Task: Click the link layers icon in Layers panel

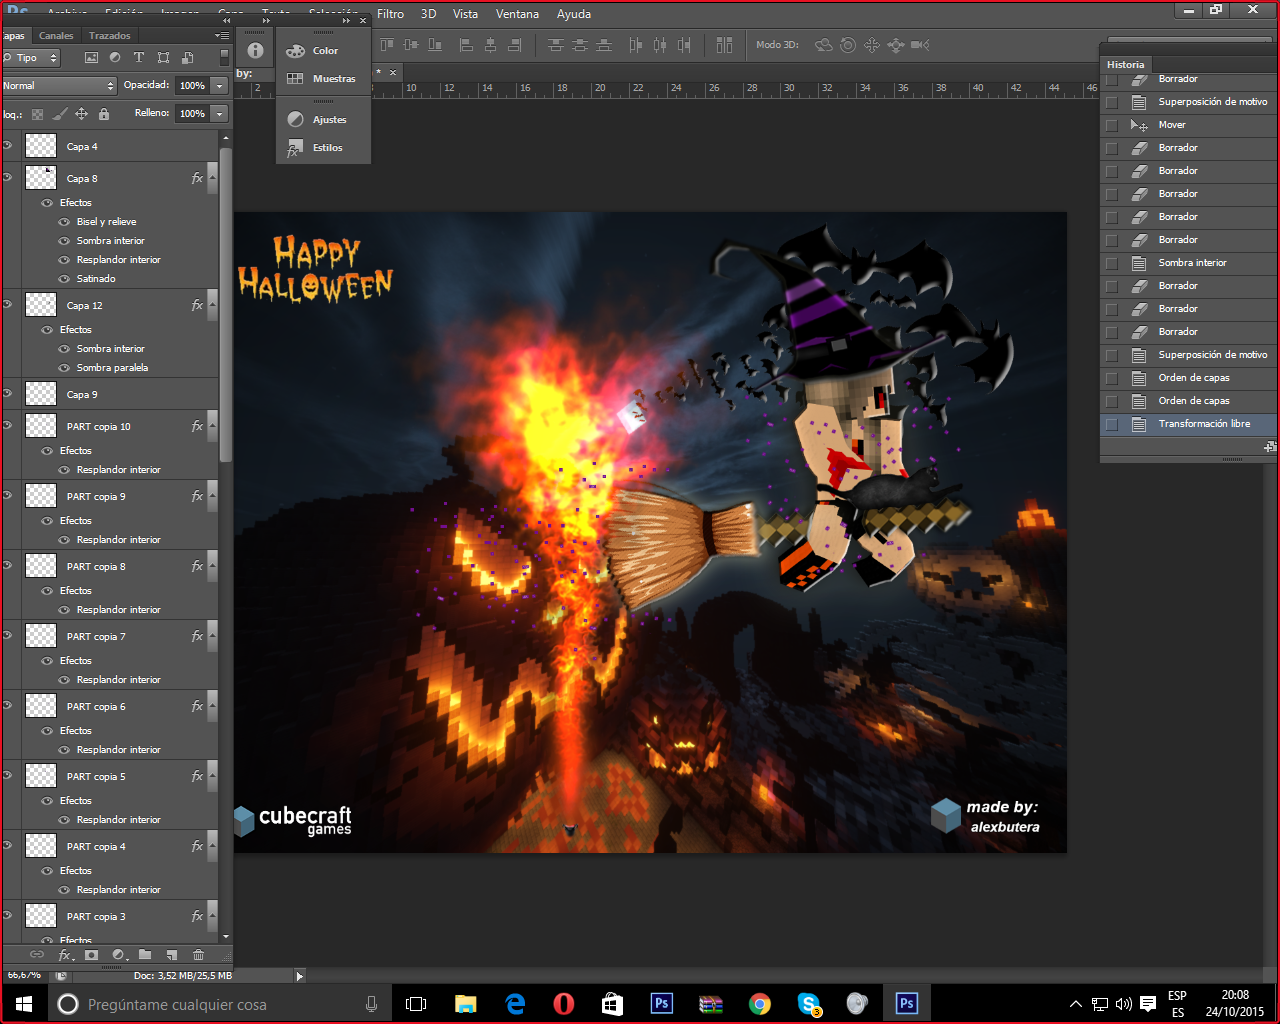Action: click(x=37, y=955)
